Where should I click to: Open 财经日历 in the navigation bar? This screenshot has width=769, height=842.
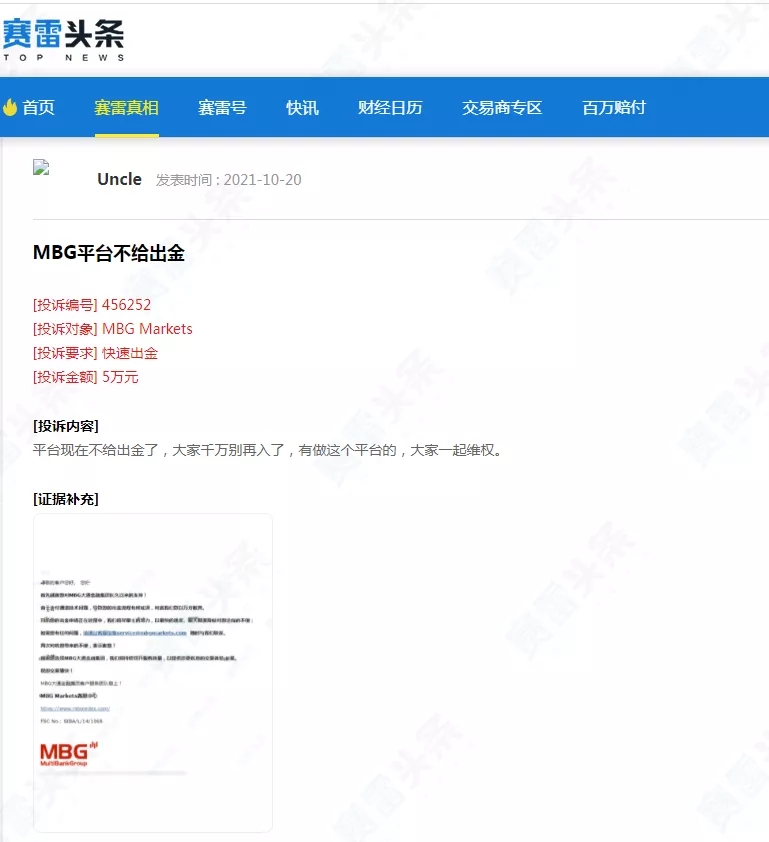(x=390, y=107)
